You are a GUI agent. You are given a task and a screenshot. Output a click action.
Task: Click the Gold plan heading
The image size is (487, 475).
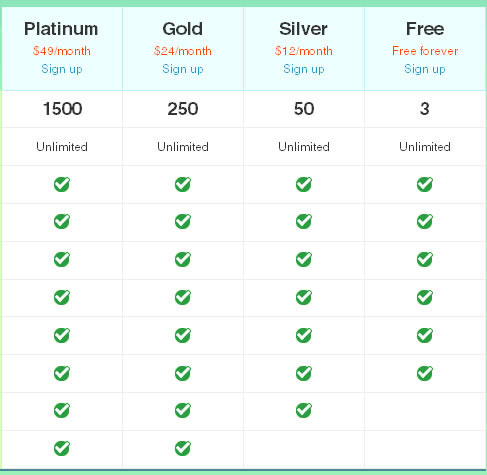[183, 29]
